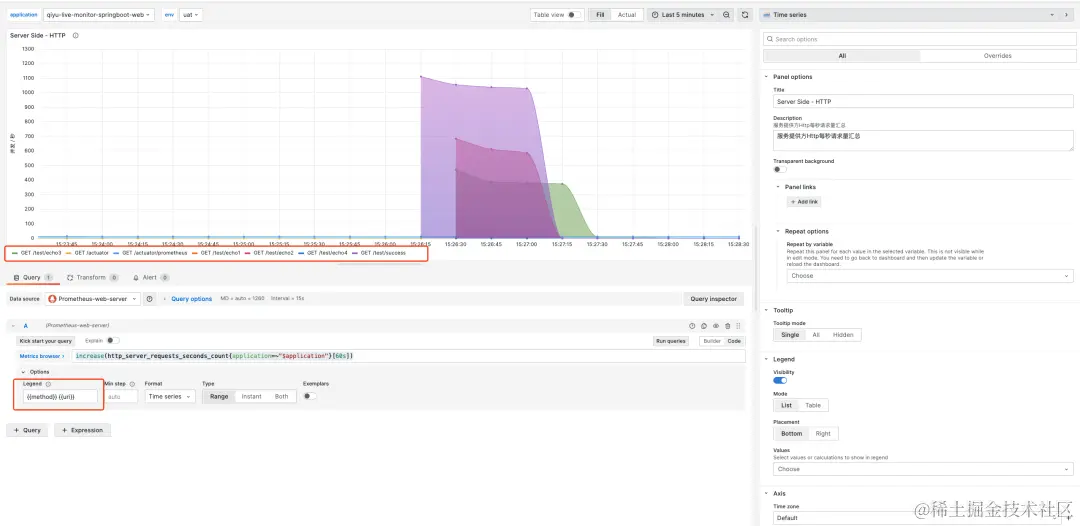The image size is (1080, 526).
Task: Open the env uat dropdown
Action: click(190, 14)
